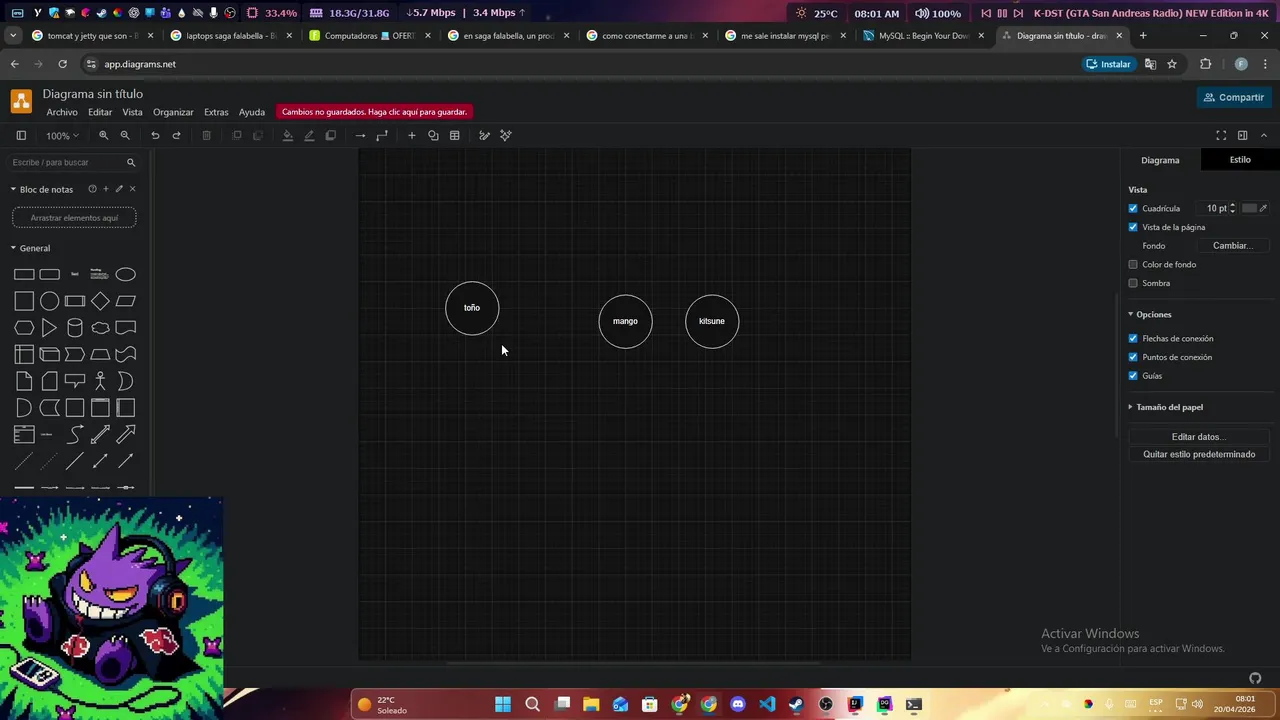The width and height of the screenshot is (1280, 720).
Task: Redo the last action
Action: click(x=177, y=136)
